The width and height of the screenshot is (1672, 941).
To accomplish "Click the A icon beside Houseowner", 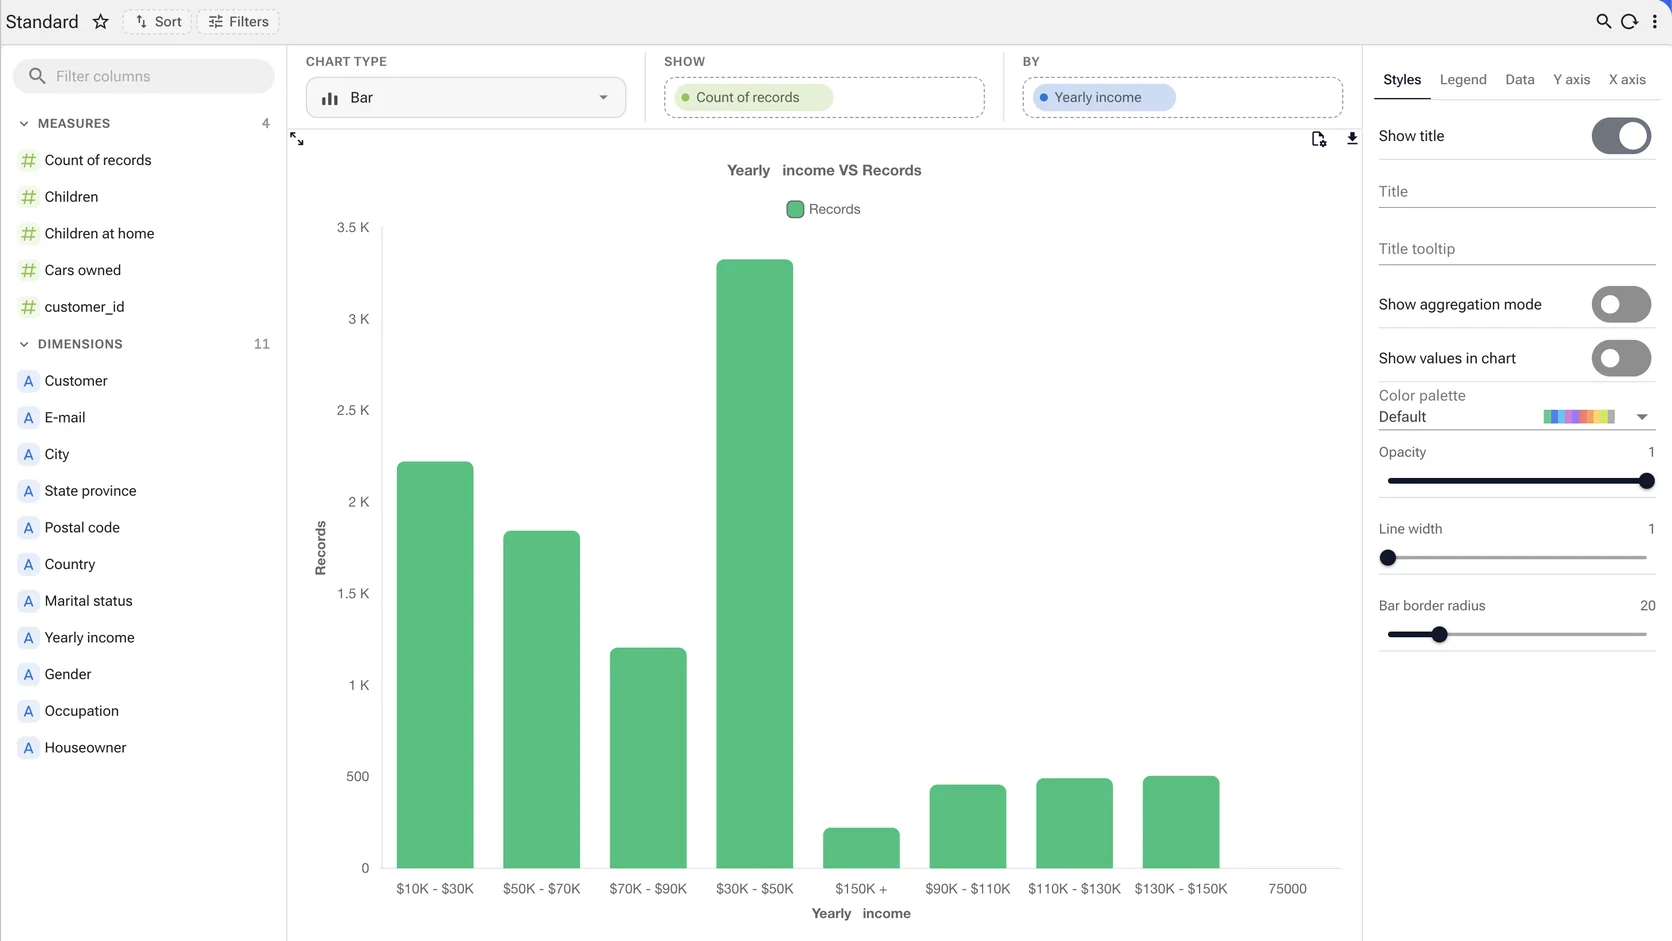I will coord(28,748).
